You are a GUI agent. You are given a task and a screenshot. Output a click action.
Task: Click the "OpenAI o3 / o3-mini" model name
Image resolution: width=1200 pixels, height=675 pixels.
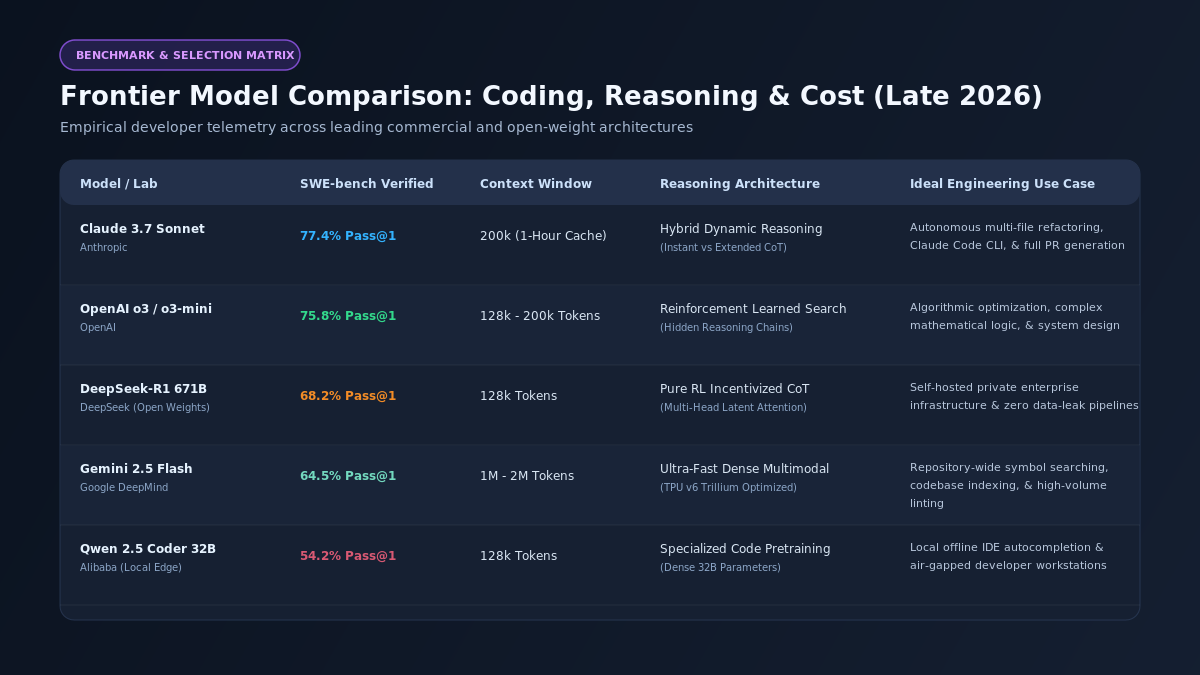[x=146, y=309]
